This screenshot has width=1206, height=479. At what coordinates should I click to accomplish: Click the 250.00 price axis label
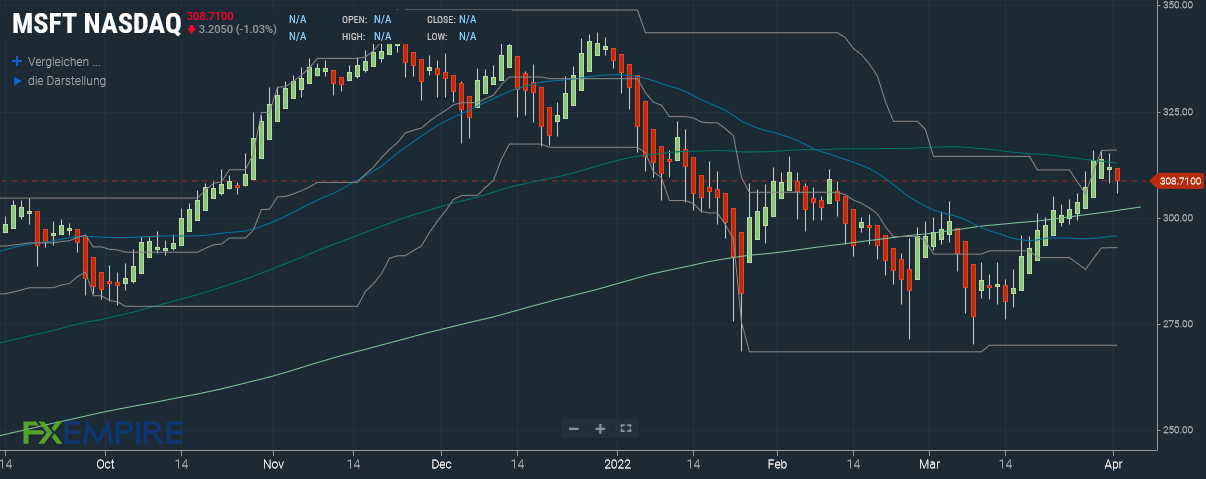pyautogui.click(x=1177, y=429)
